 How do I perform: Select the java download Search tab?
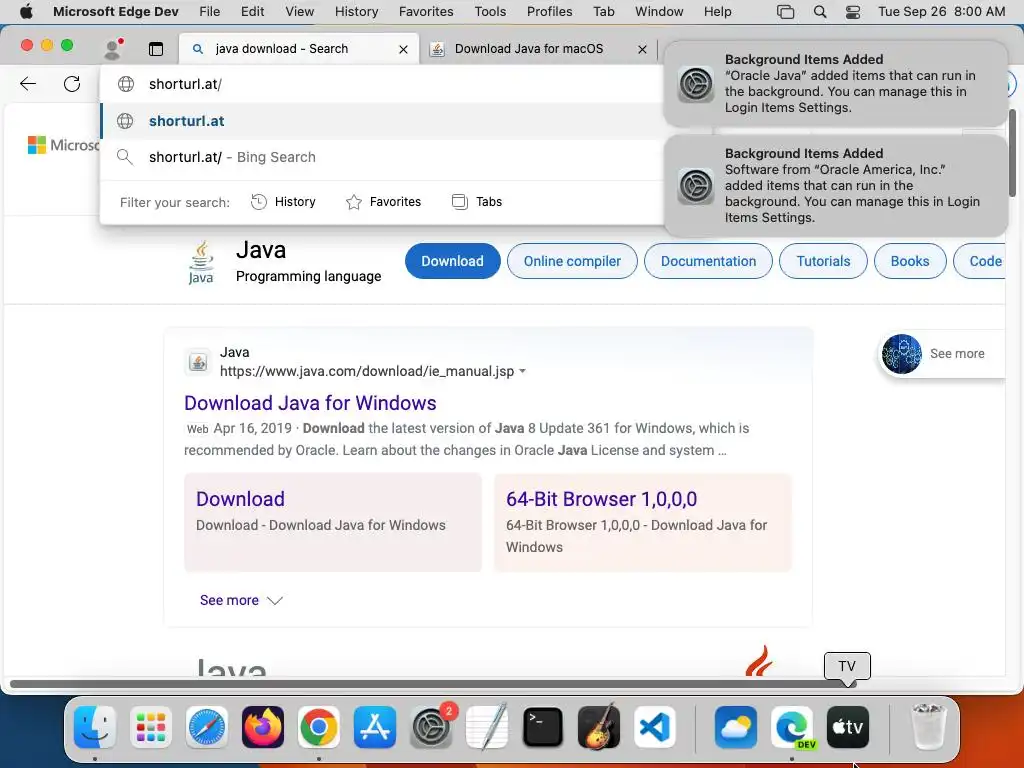coord(298,49)
